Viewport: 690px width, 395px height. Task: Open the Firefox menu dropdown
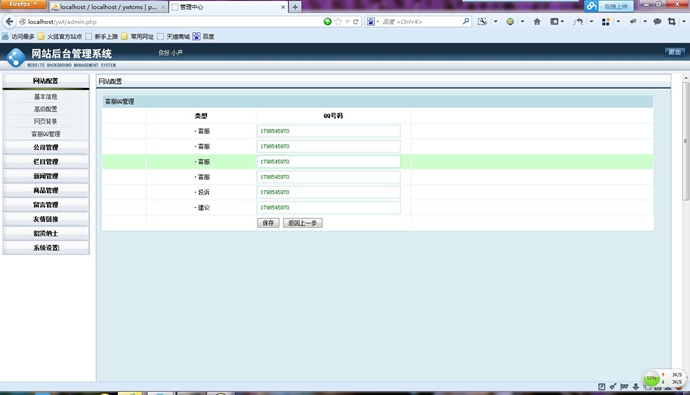(22, 4)
